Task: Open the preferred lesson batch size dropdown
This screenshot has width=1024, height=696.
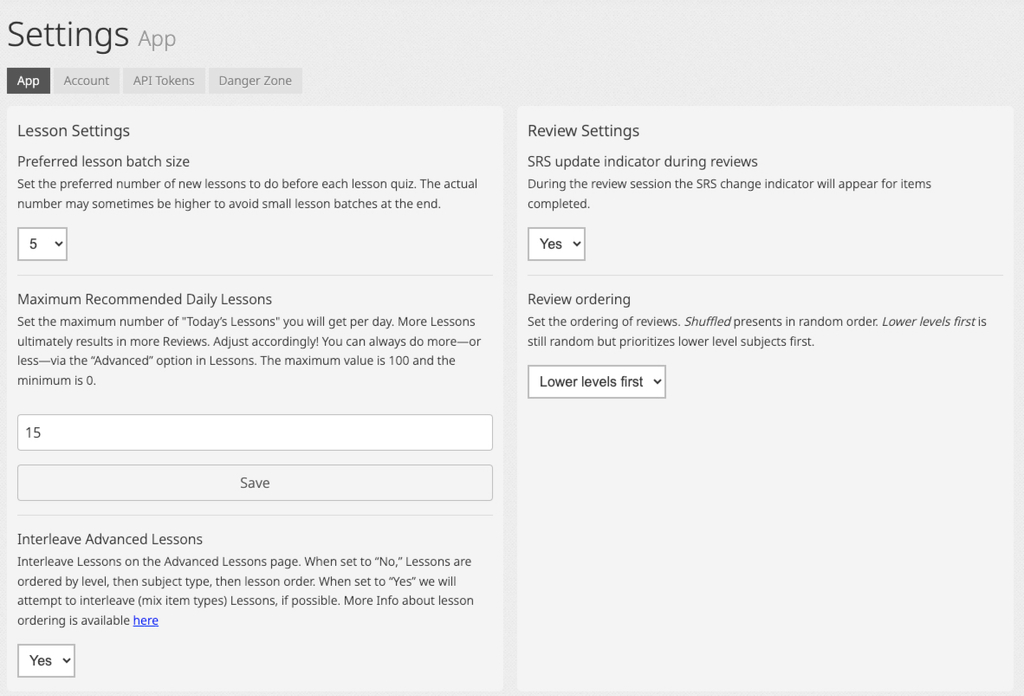Action: pyautogui.click(x=42, y=244)
